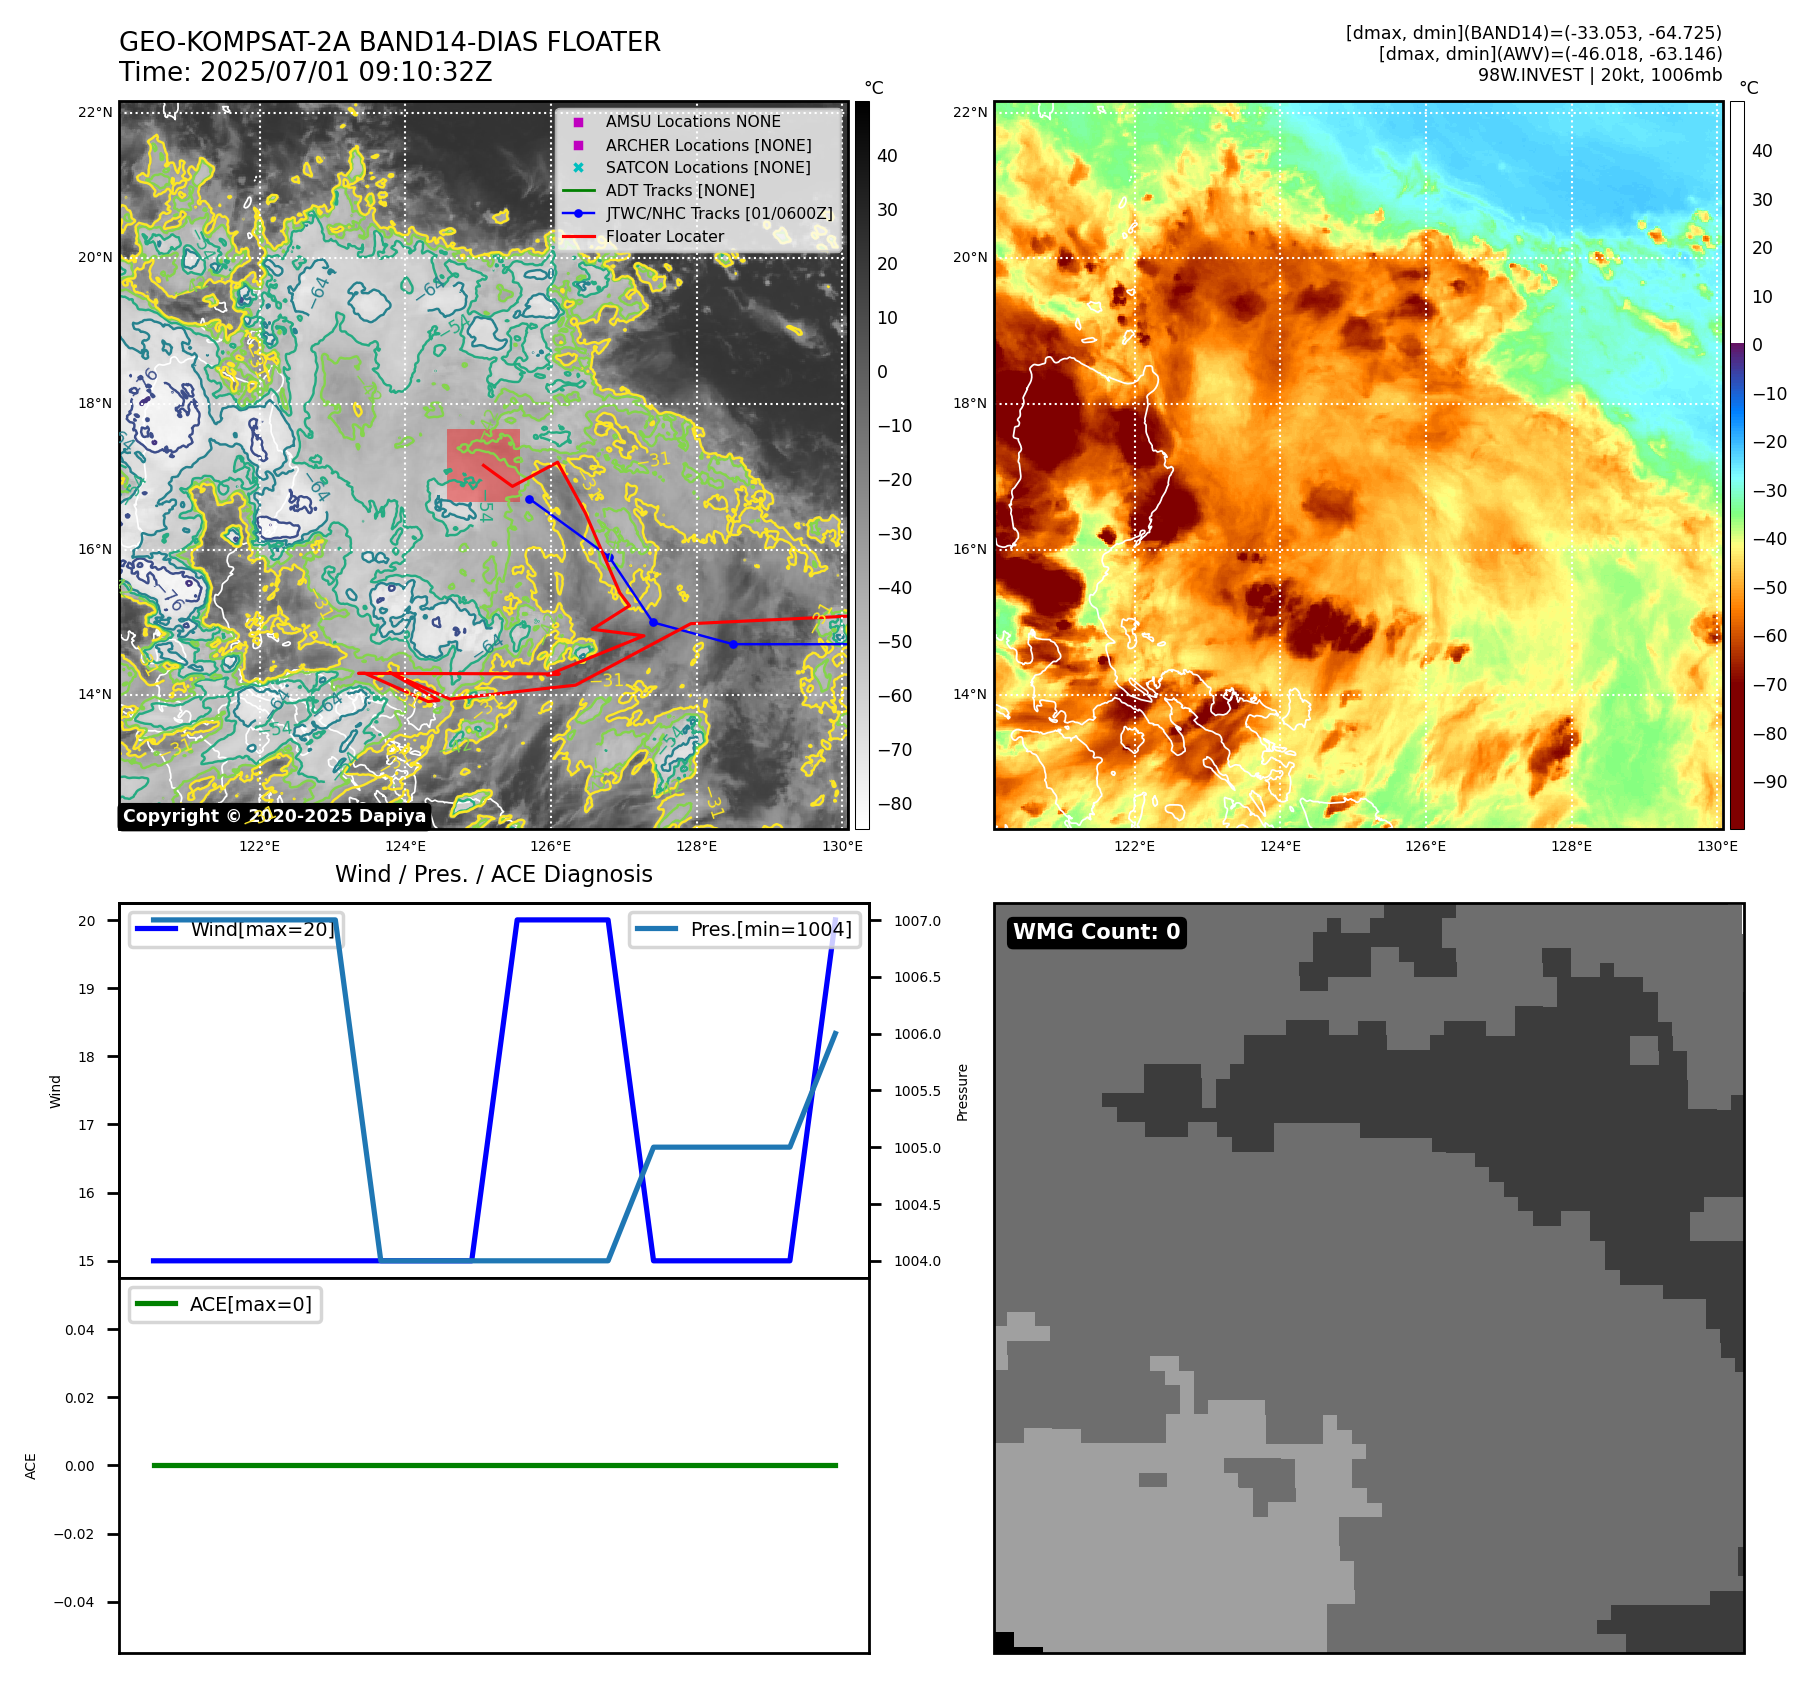Select the SATCON Locations [NONE] legend label

708,168
